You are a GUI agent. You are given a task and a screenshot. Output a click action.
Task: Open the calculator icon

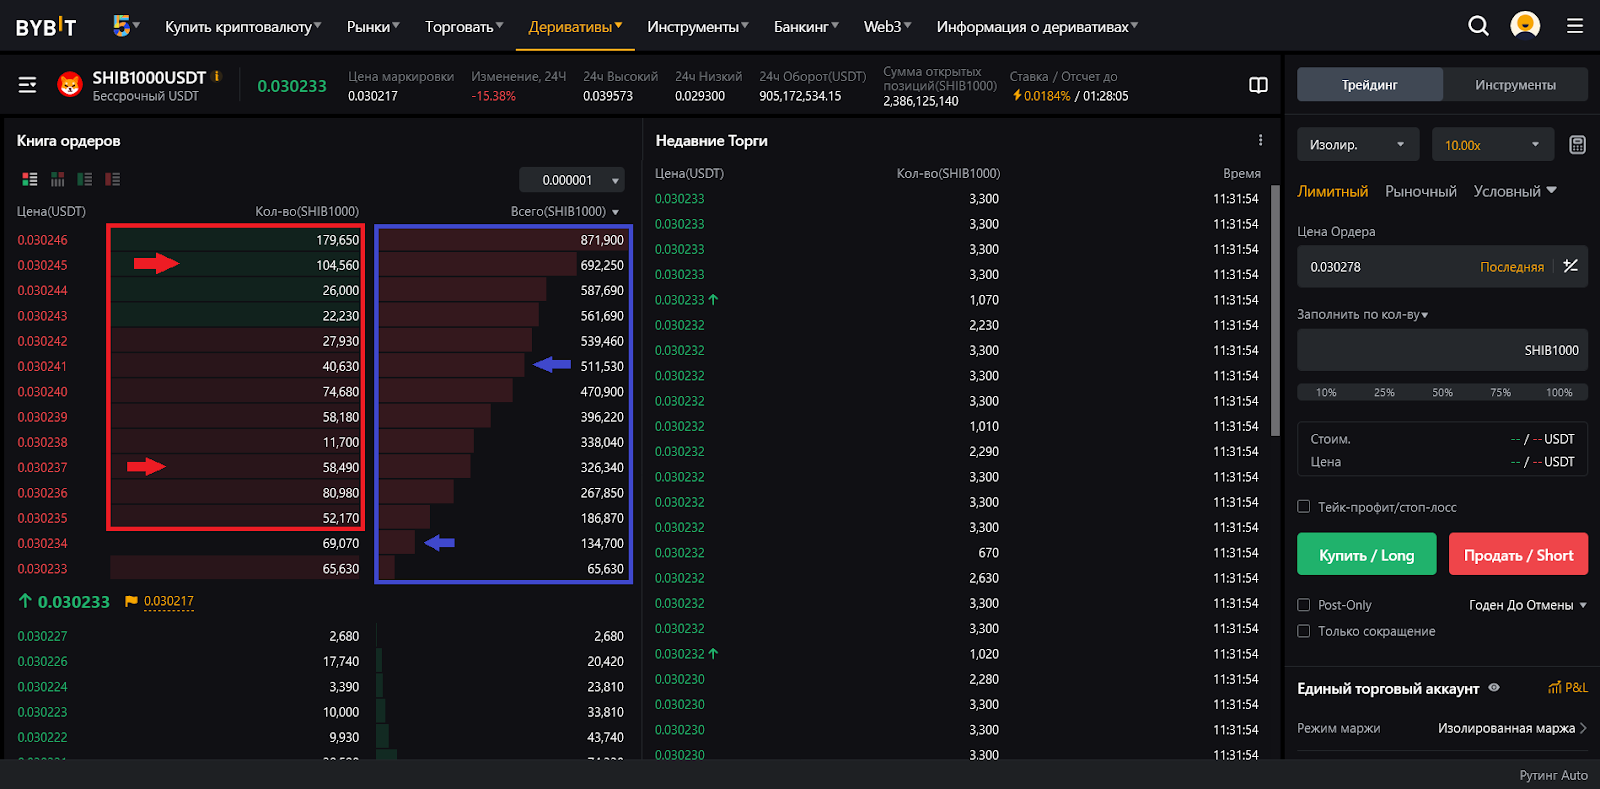[1577, 145]
